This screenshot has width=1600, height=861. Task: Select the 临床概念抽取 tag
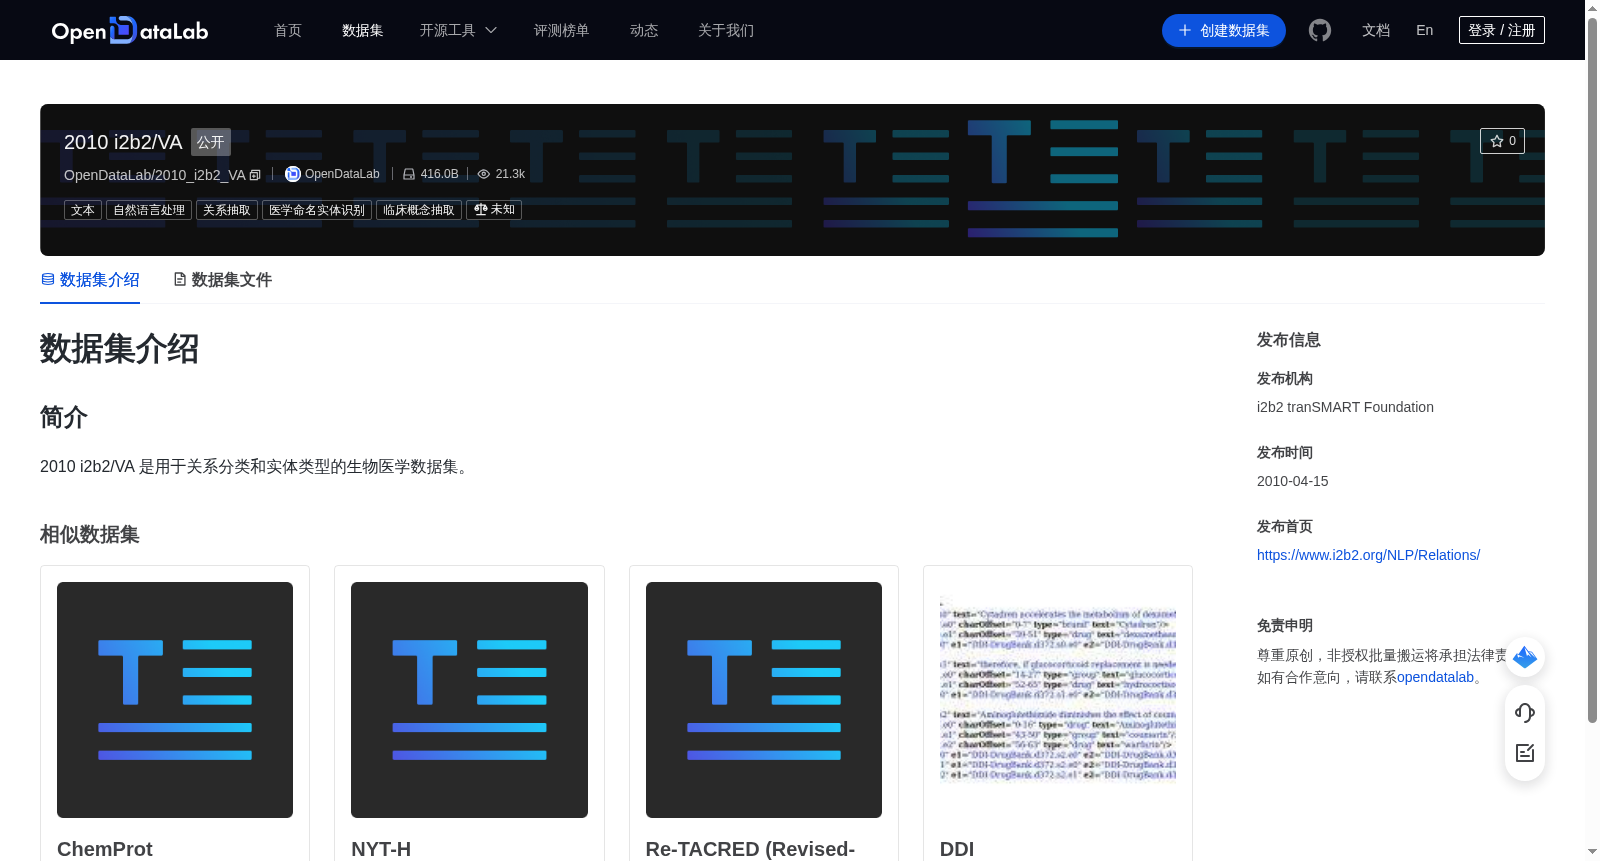click(419, 210)
